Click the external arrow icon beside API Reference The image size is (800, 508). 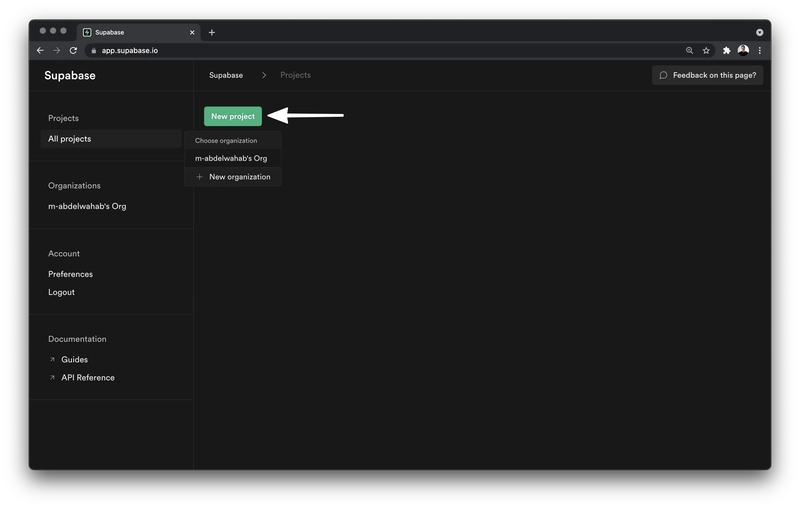[52, 377]
